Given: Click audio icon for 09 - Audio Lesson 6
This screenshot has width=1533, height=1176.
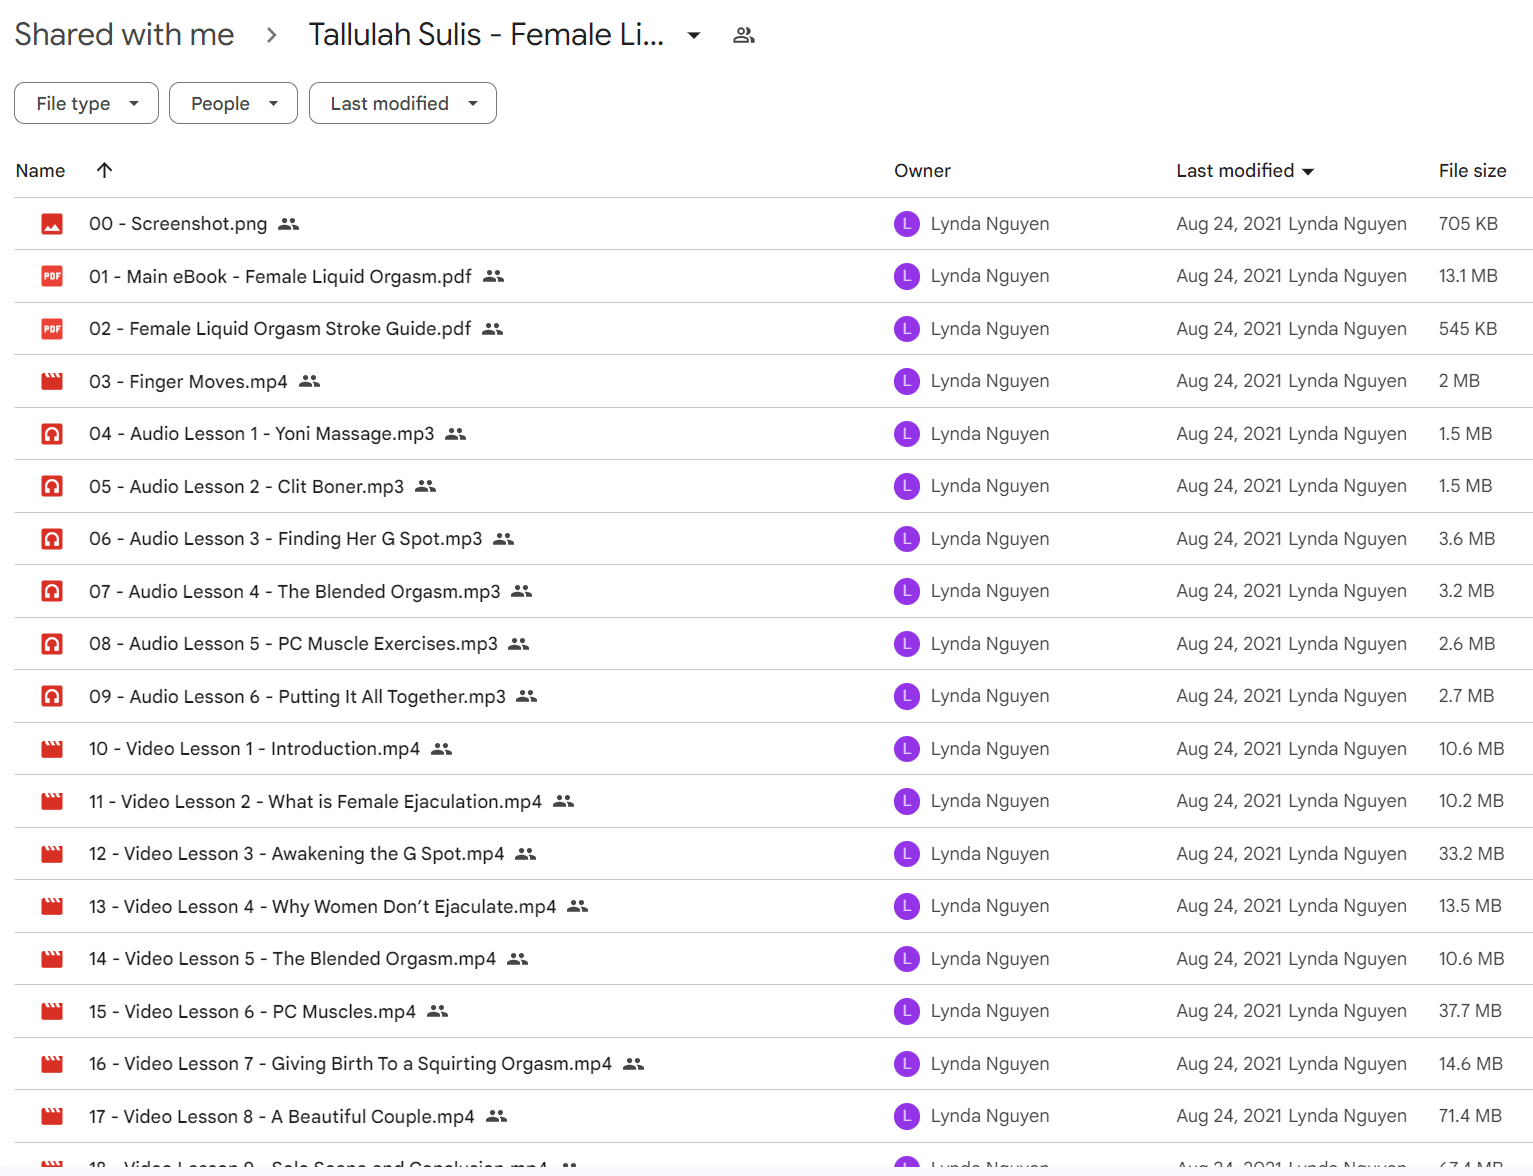Looking at the screenshot, I should [x=52, y=696].
